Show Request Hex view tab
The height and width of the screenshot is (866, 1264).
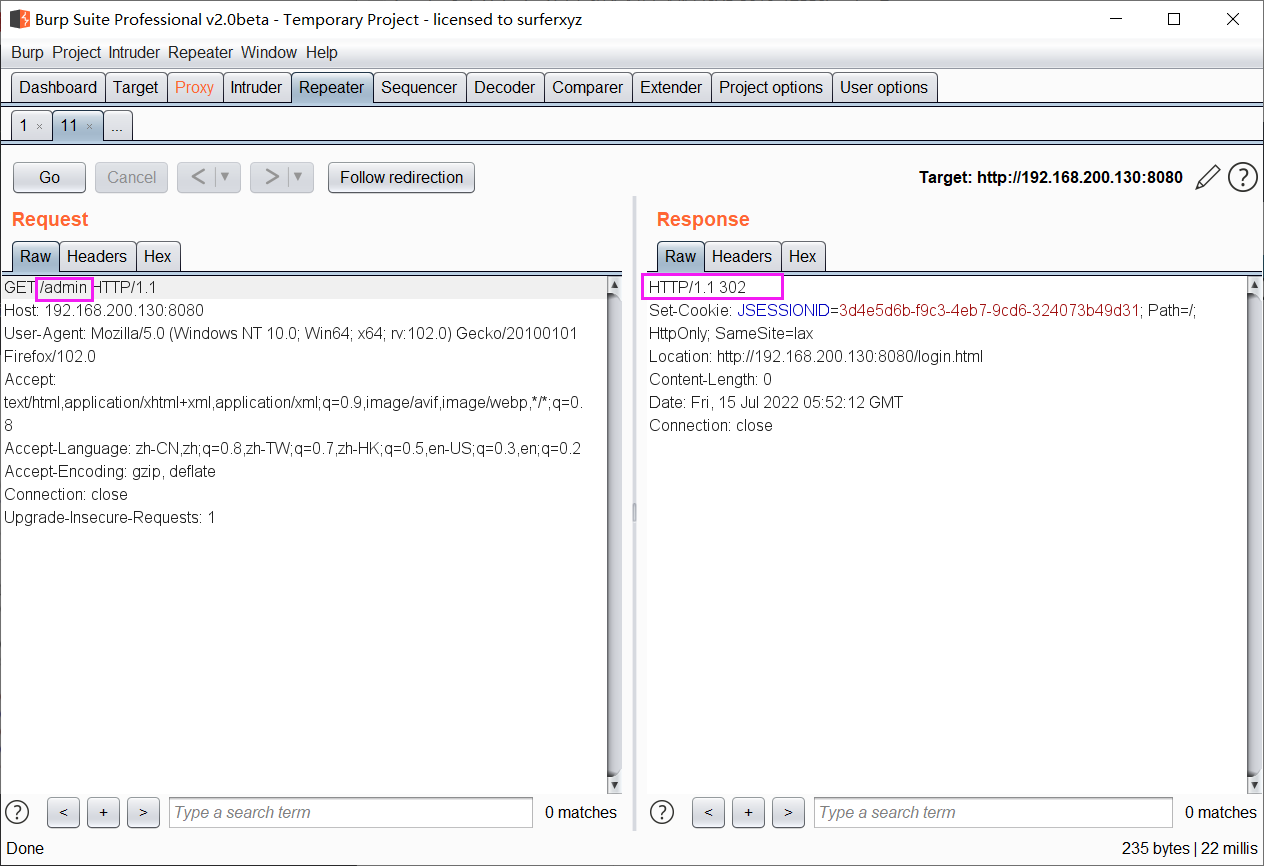(x=158, y=256)
